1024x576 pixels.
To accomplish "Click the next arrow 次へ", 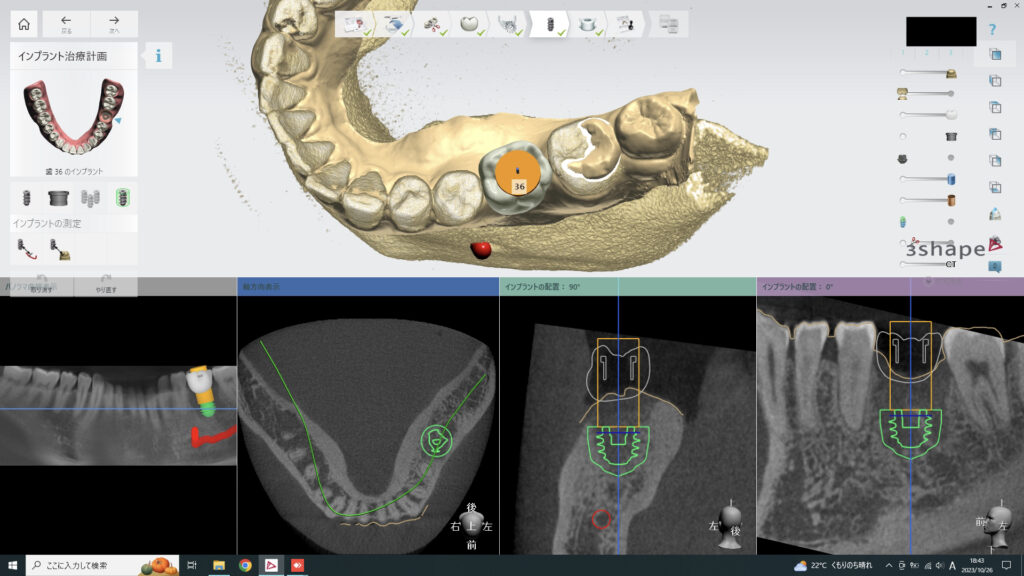I will [114, 24].
